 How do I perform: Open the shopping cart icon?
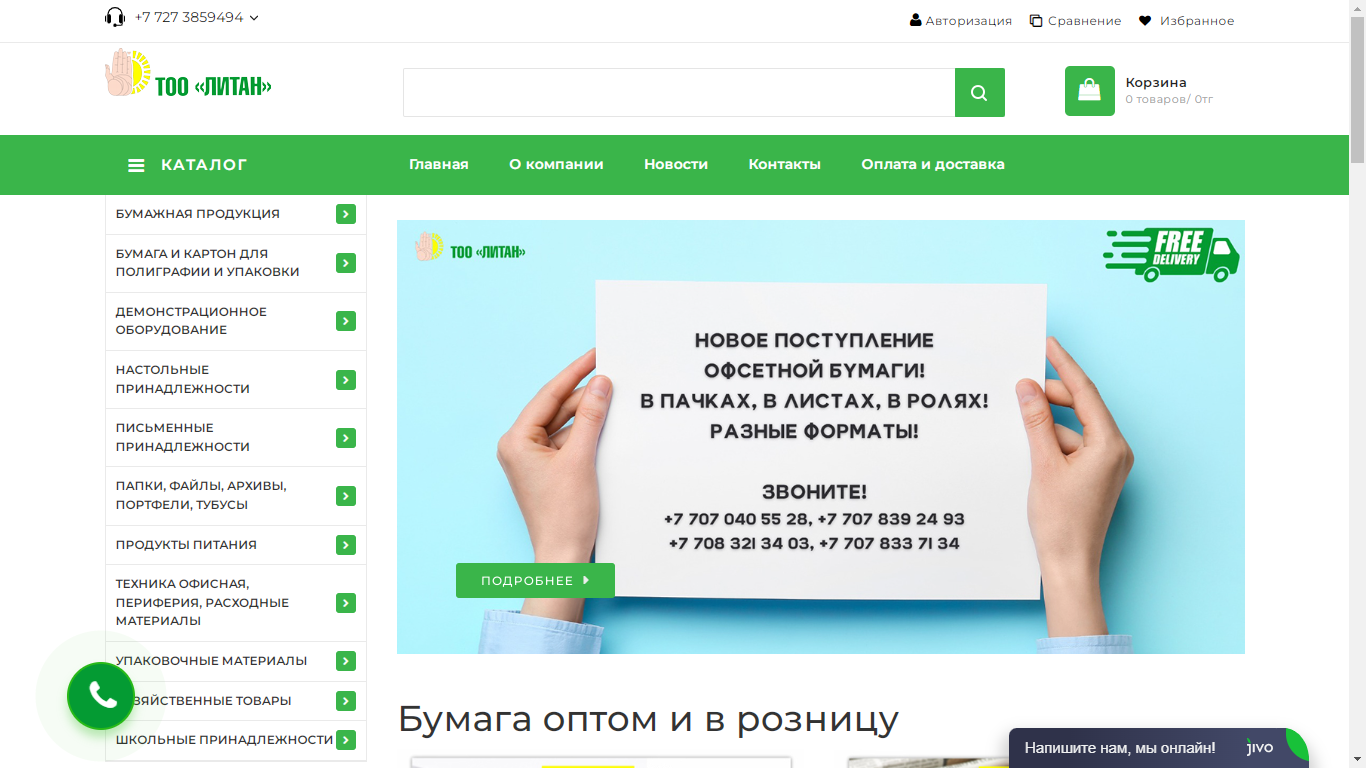point(1089,90)
